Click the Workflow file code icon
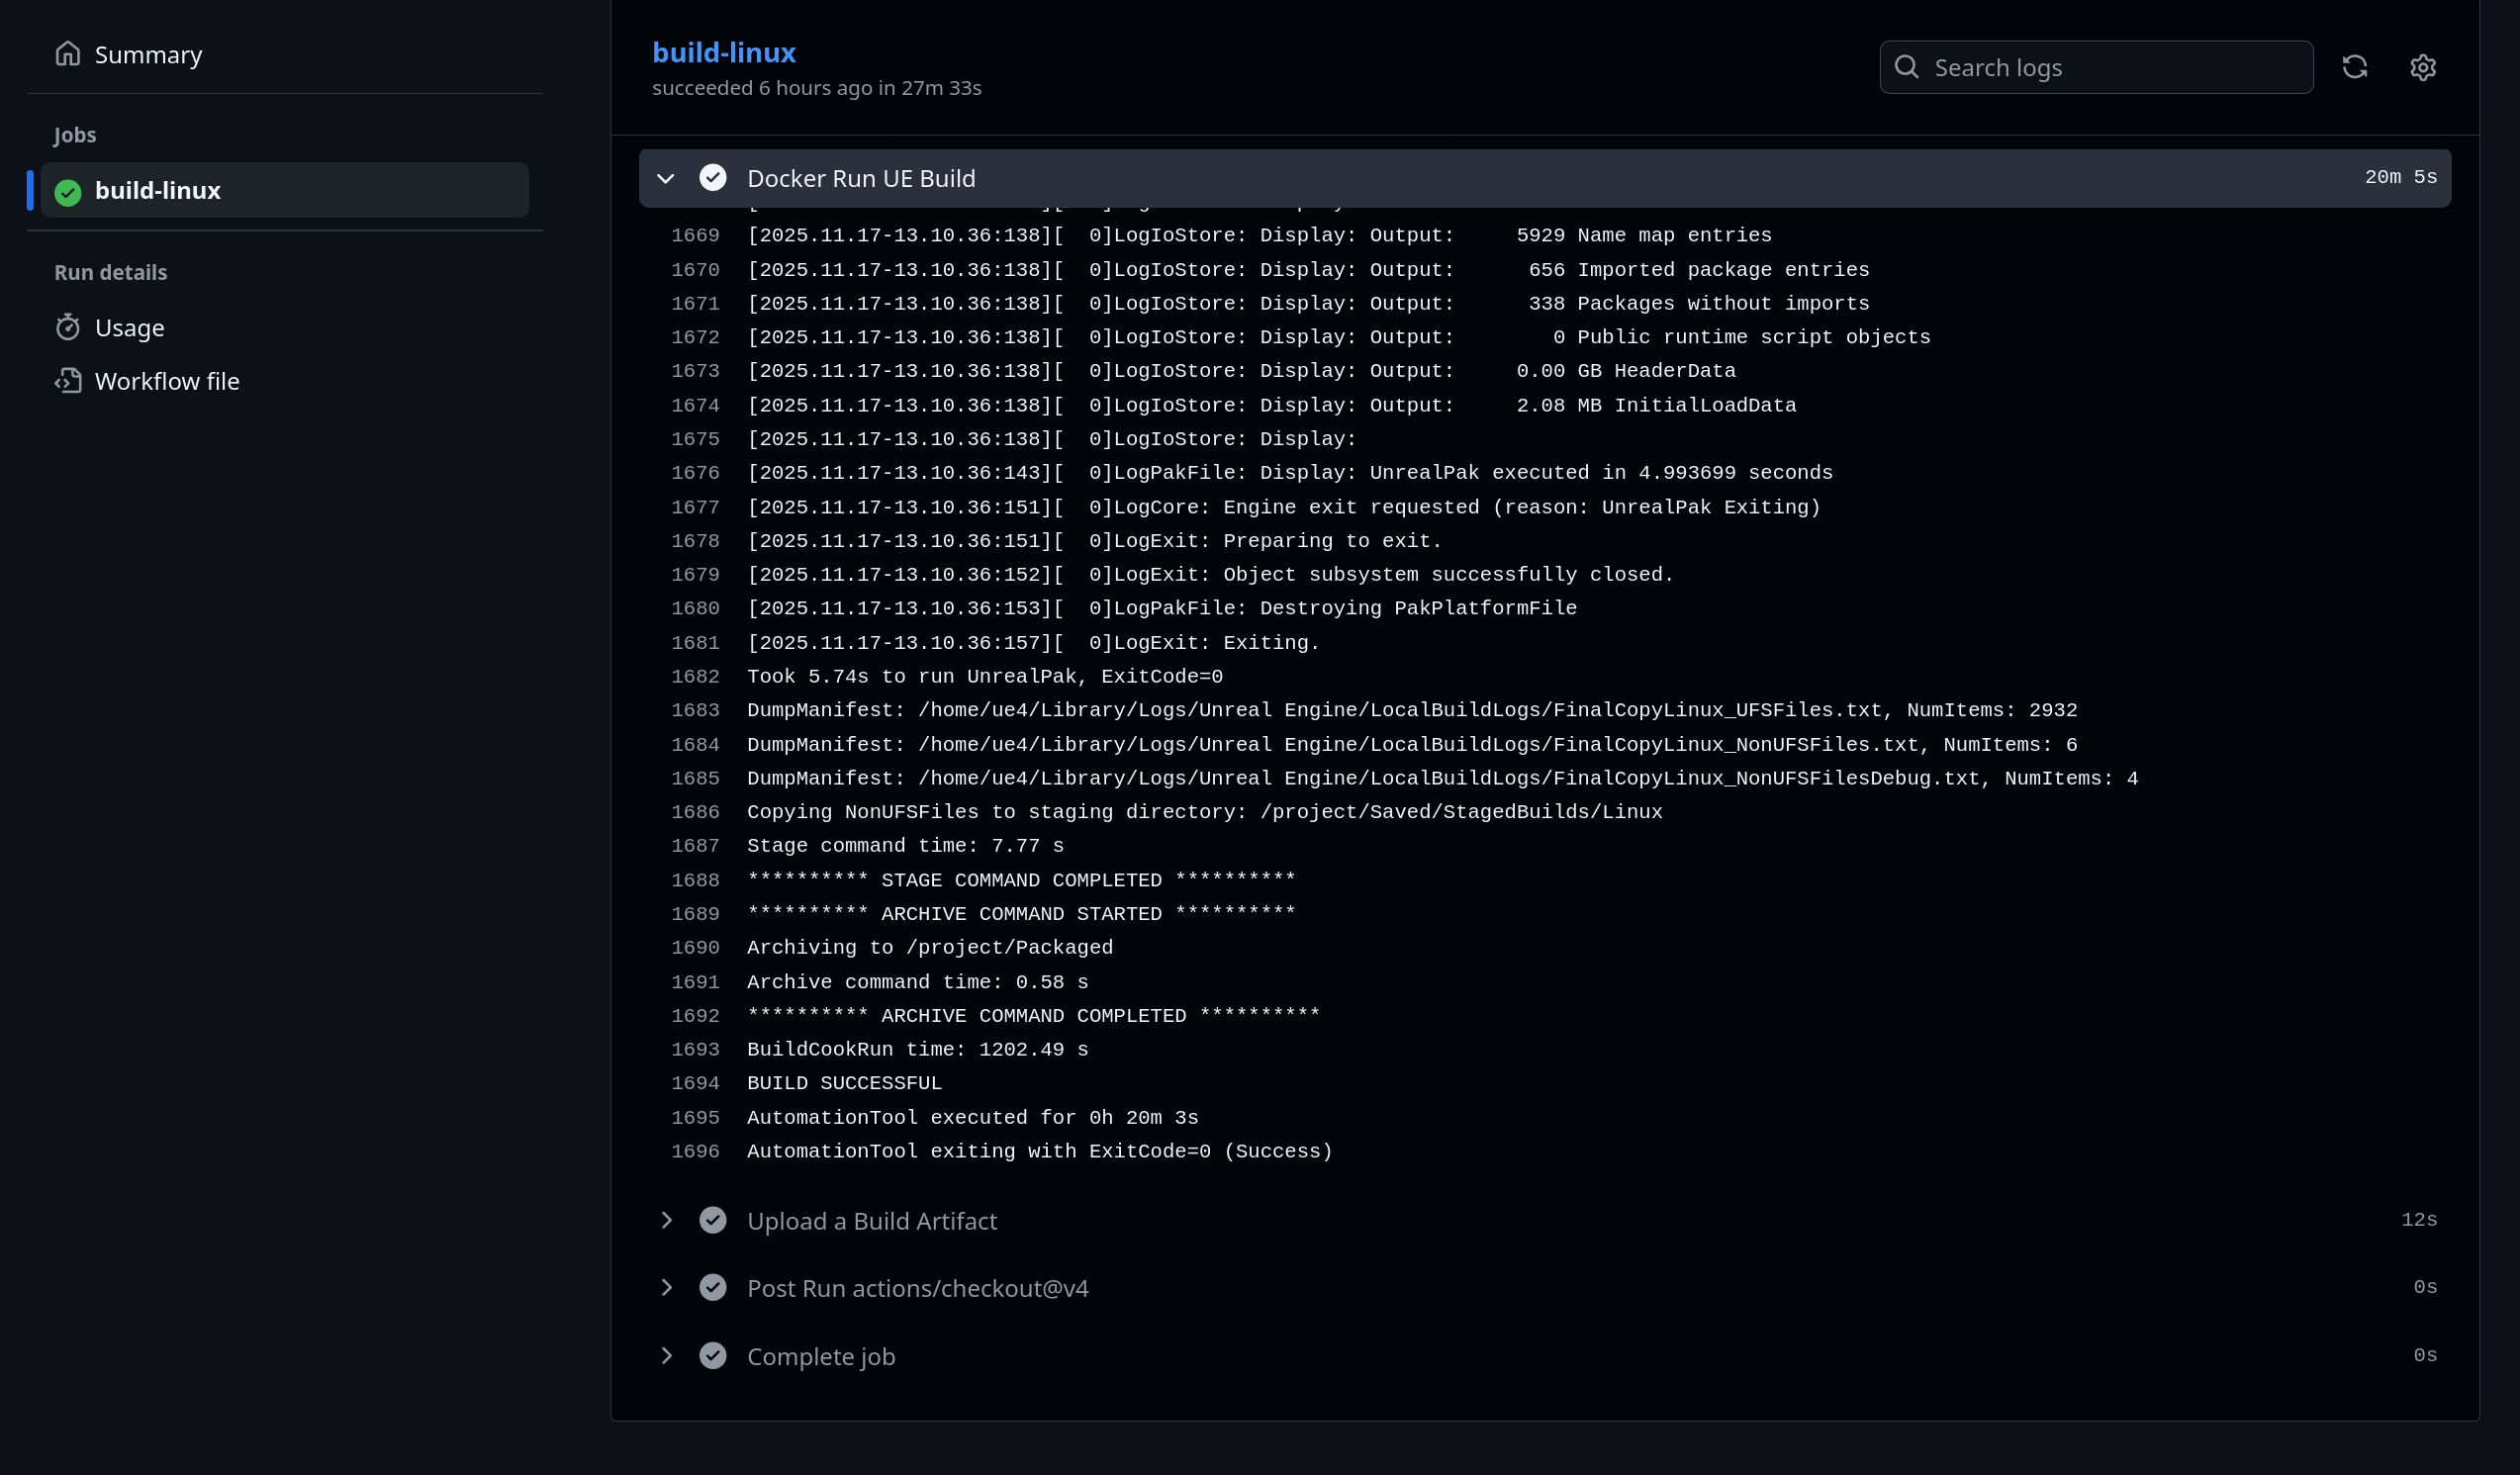The height and width of the screenshot is (1475, 2520). pos(67,381)
